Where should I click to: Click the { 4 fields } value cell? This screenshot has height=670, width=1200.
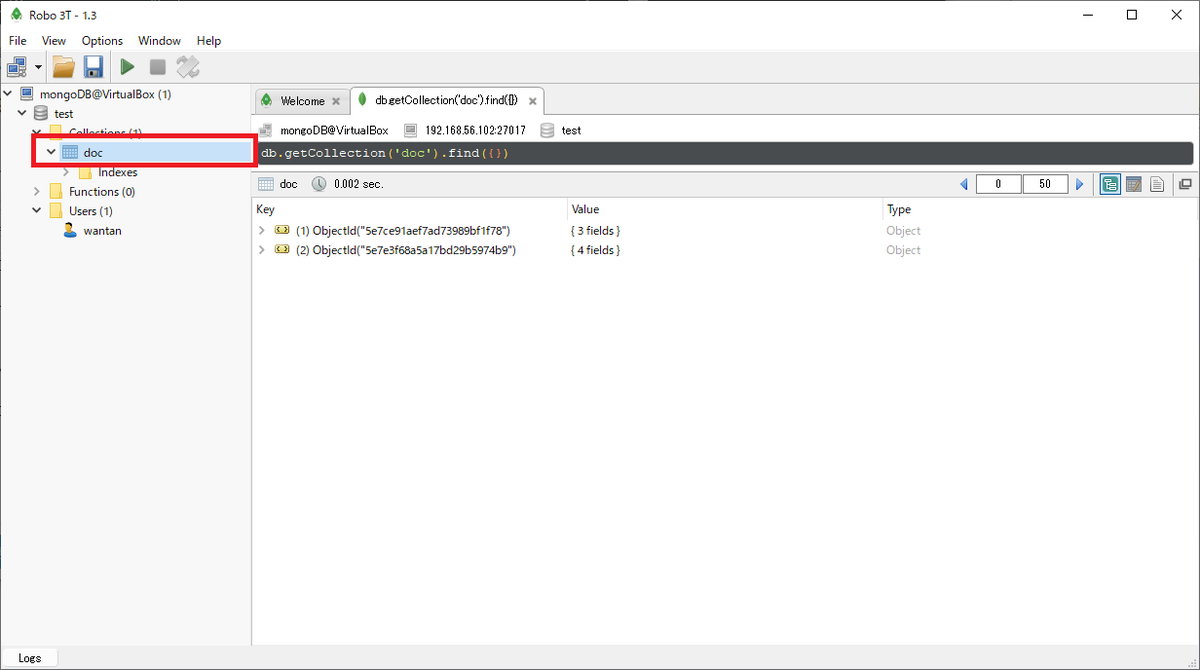596,250
